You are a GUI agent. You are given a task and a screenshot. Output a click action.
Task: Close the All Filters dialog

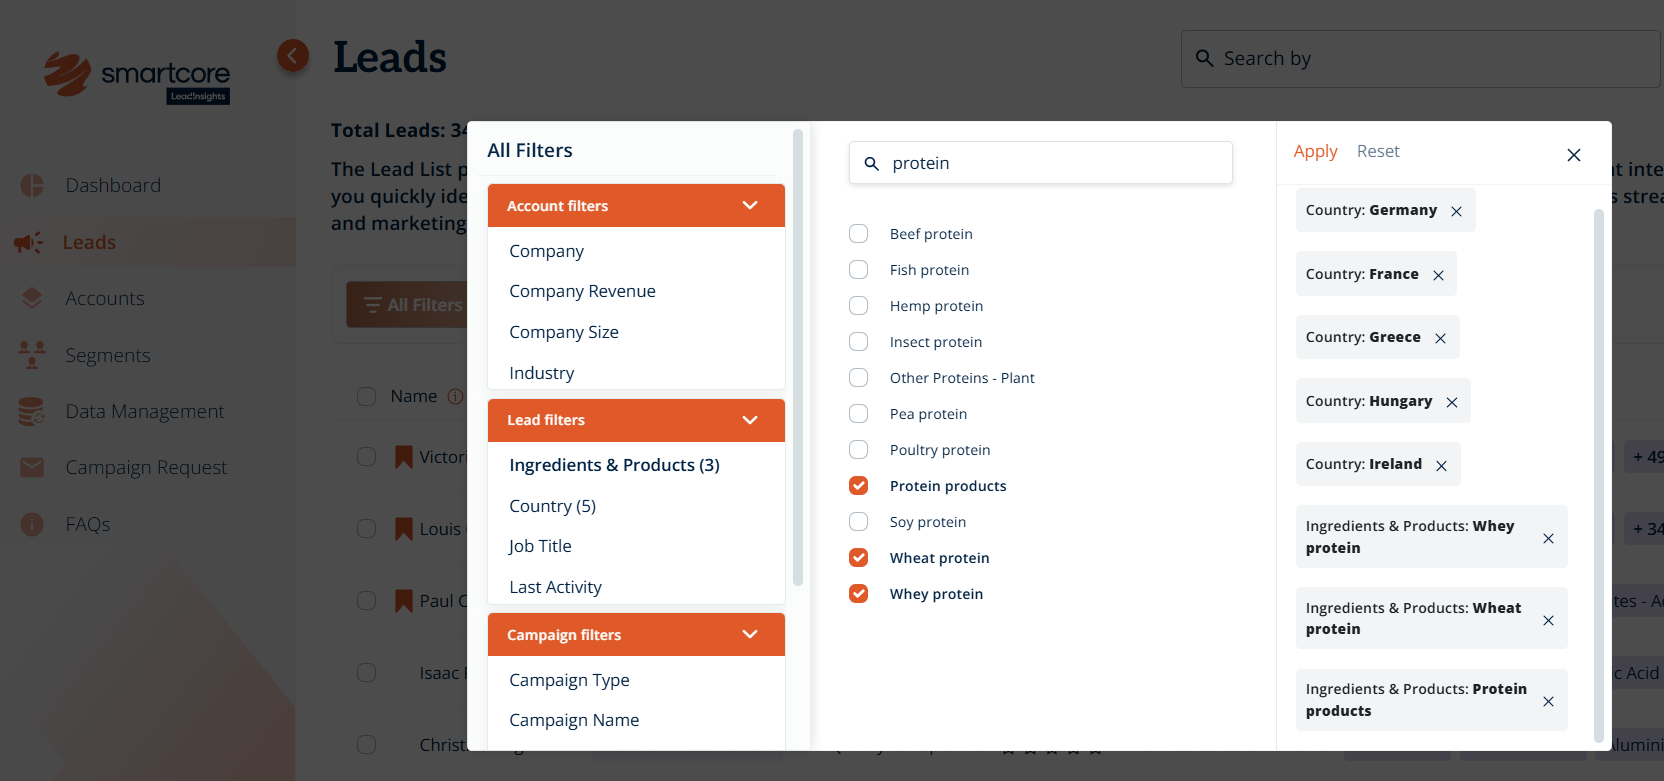click(x=1573, y=155)
